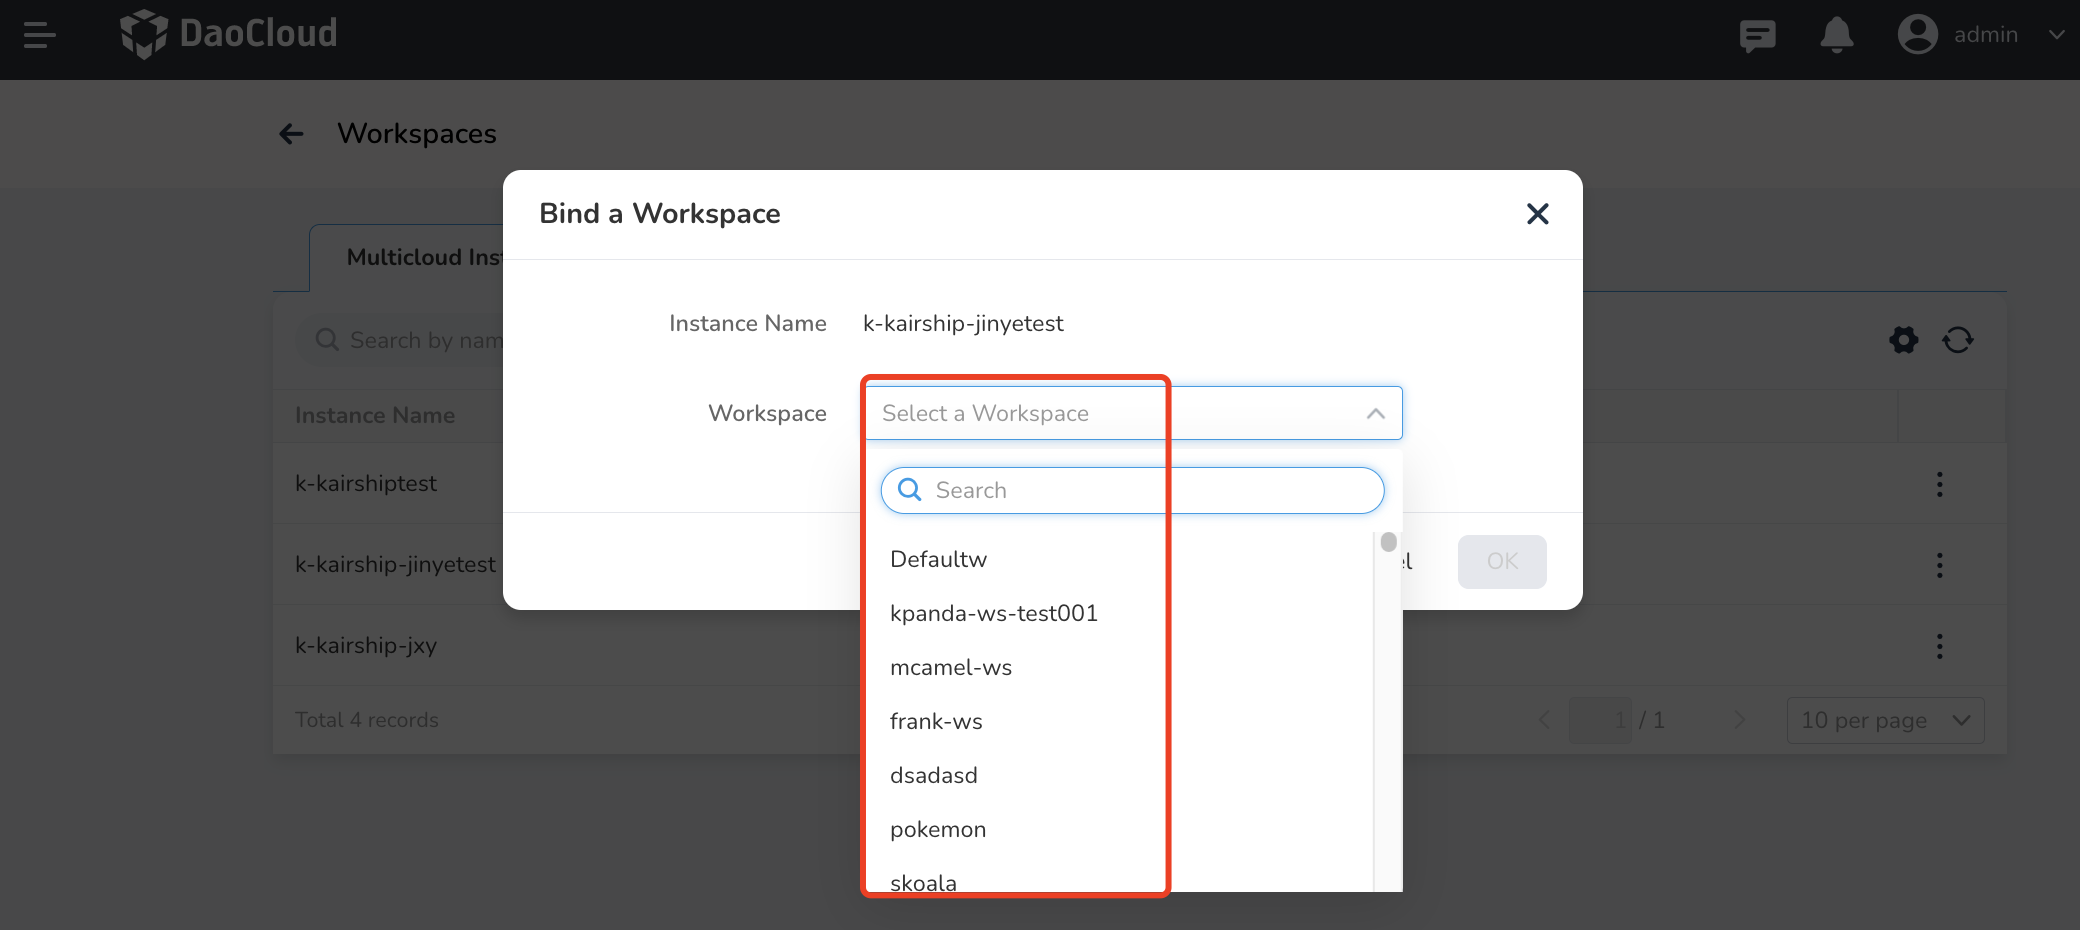Screen dimensions: 2080x930
Task: Open the messages chat icon
Action: tap(1757, 35)
